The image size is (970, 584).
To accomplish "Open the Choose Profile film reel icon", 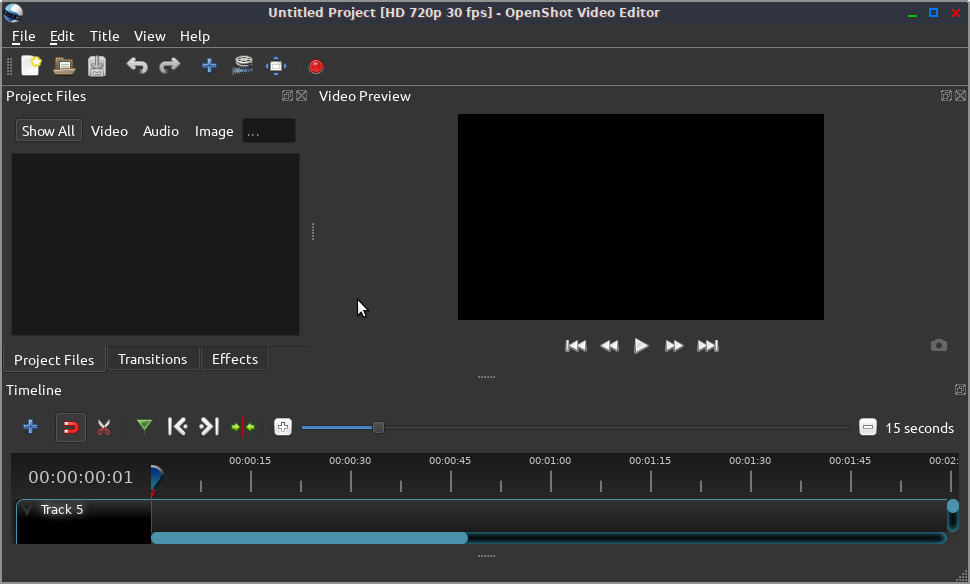I will tap(242, 66).
